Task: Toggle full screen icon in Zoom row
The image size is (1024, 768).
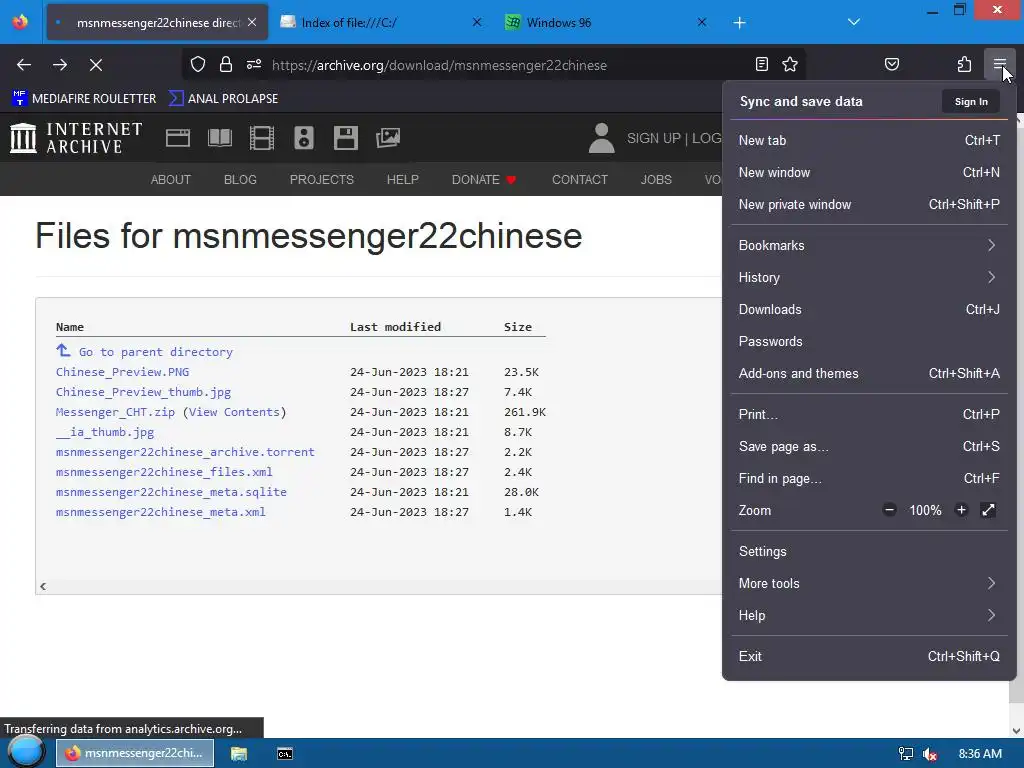Action: pyautogui.click(x=989, y=510)
